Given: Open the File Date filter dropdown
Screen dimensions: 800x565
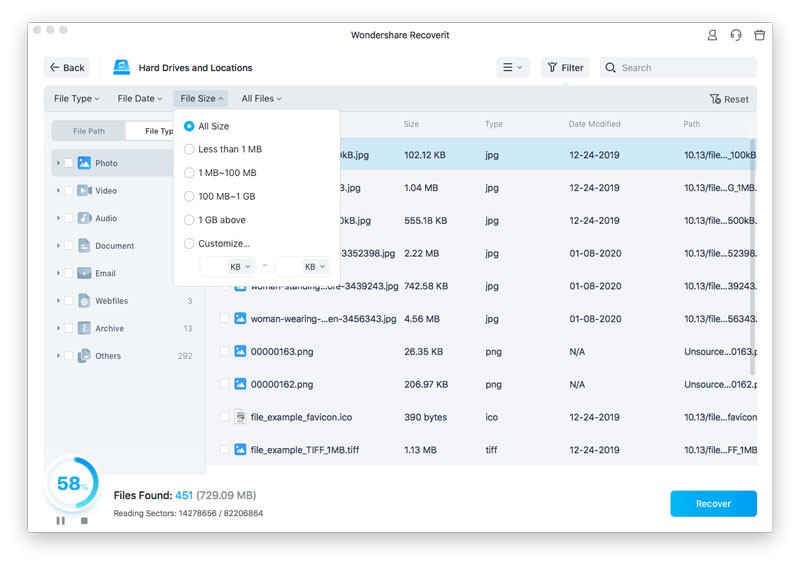Looking at the screenshot, I should (x=139, y=99).
